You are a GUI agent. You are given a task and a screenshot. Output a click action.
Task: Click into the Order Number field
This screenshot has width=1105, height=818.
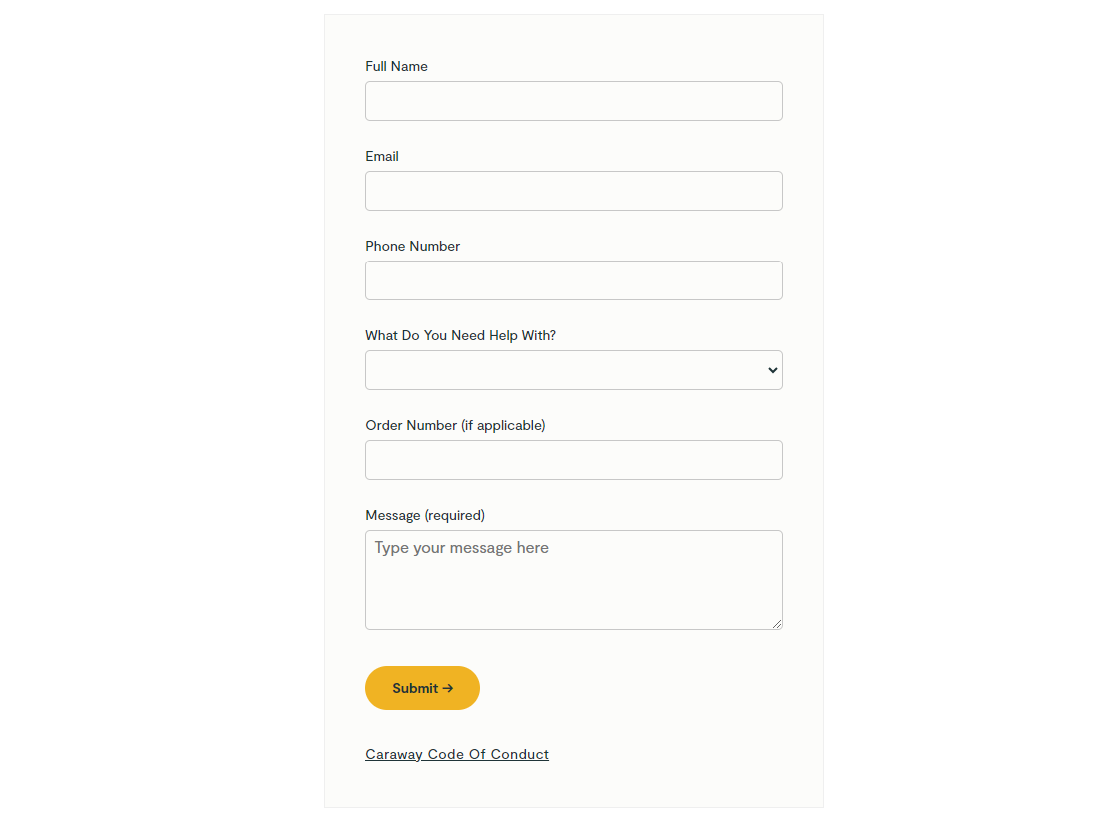[574, 460]
